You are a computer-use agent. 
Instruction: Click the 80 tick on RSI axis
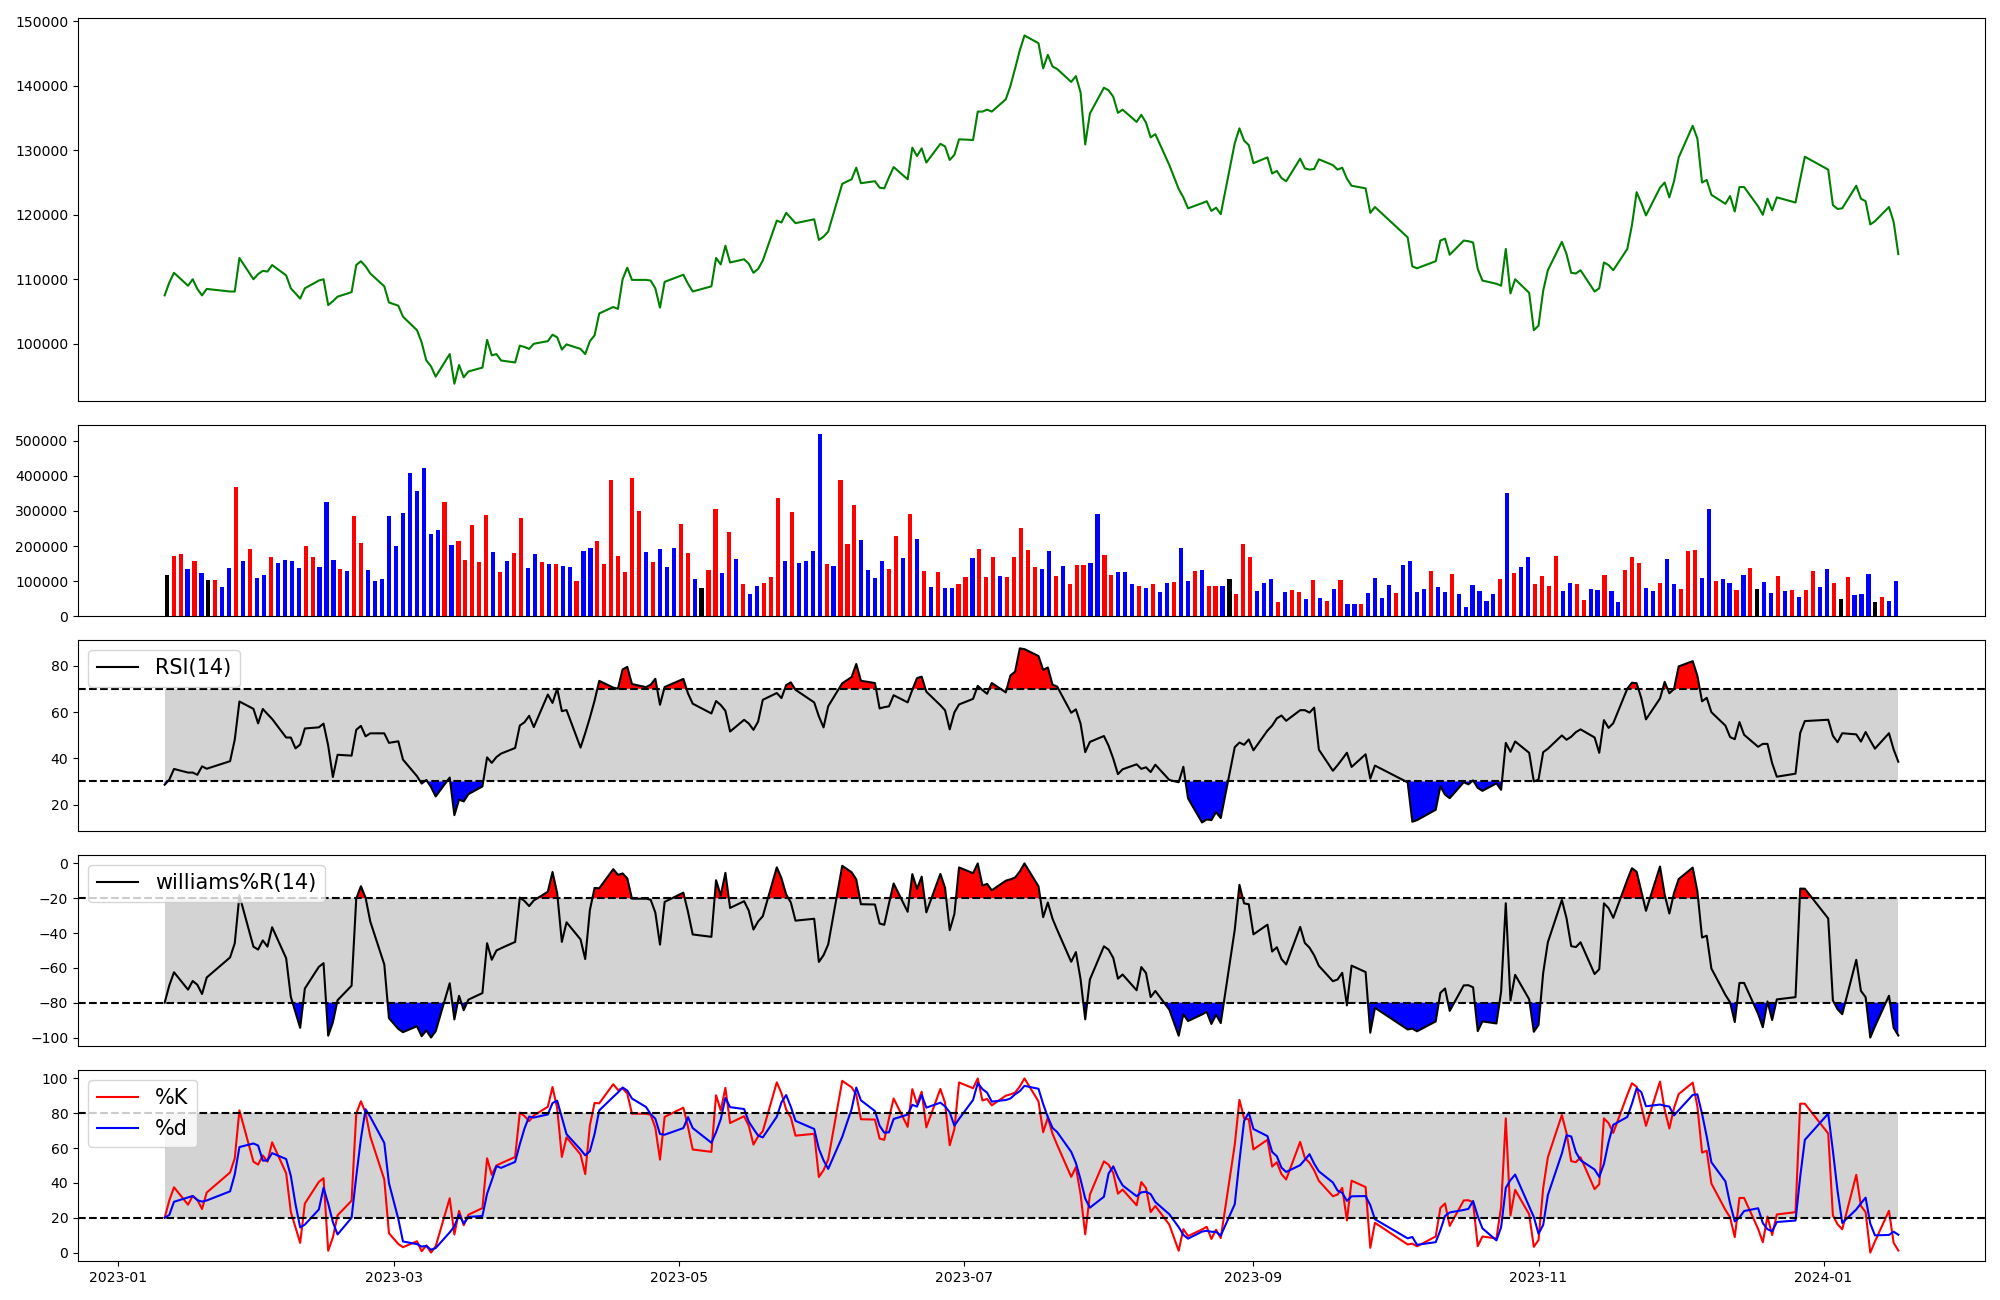[61, 667]
